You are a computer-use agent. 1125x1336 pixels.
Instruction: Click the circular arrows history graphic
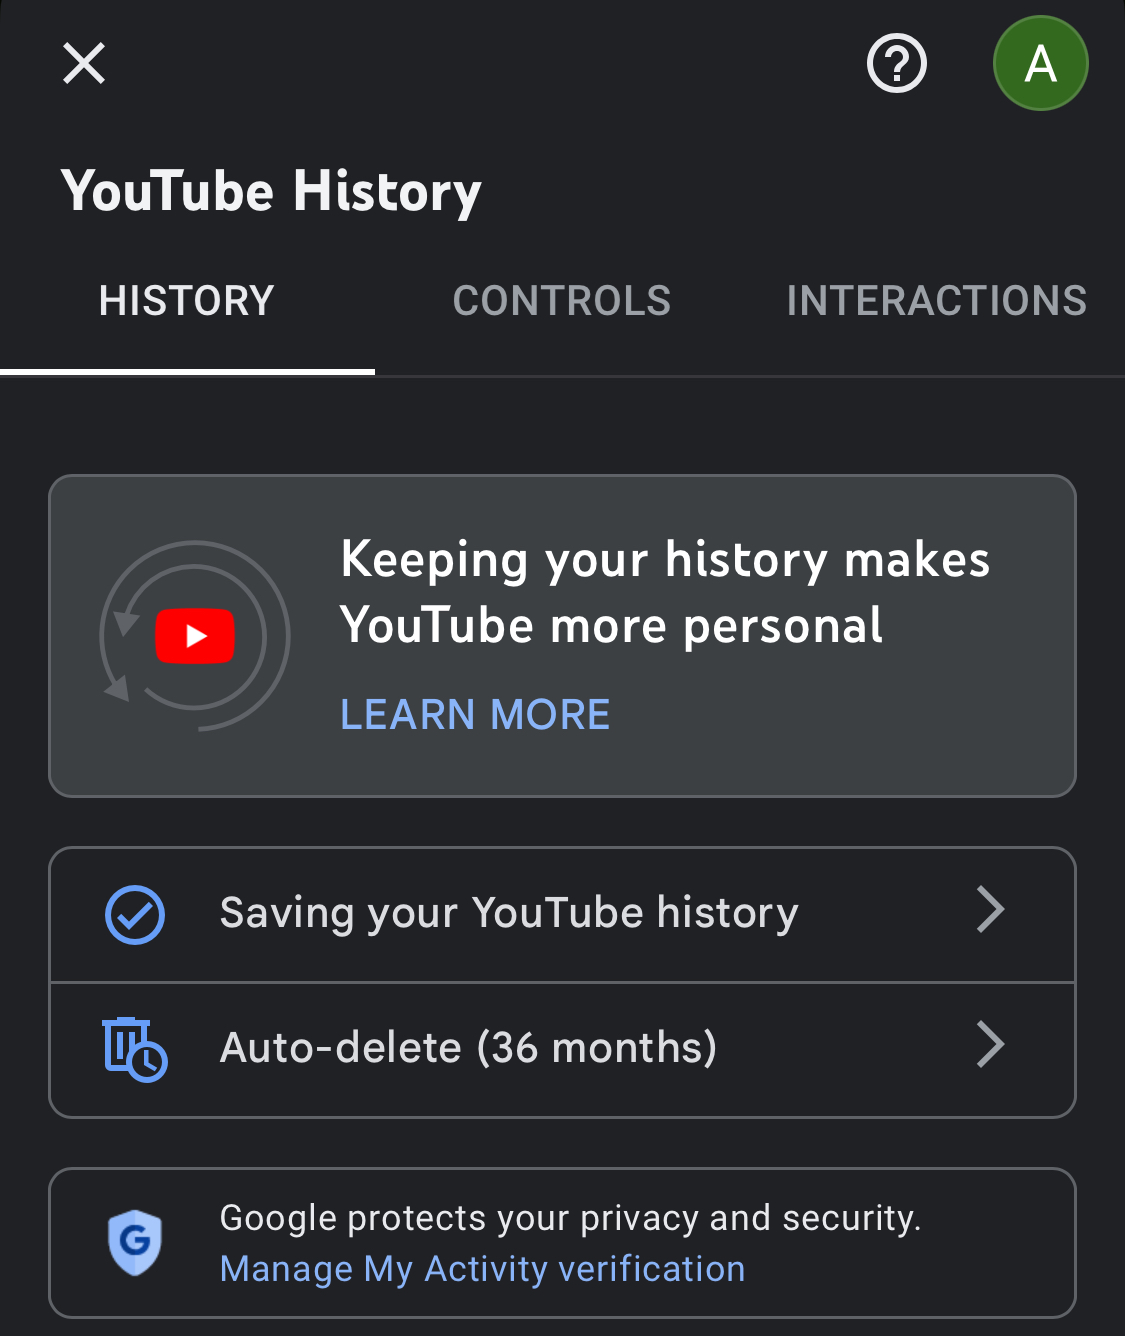195,636
